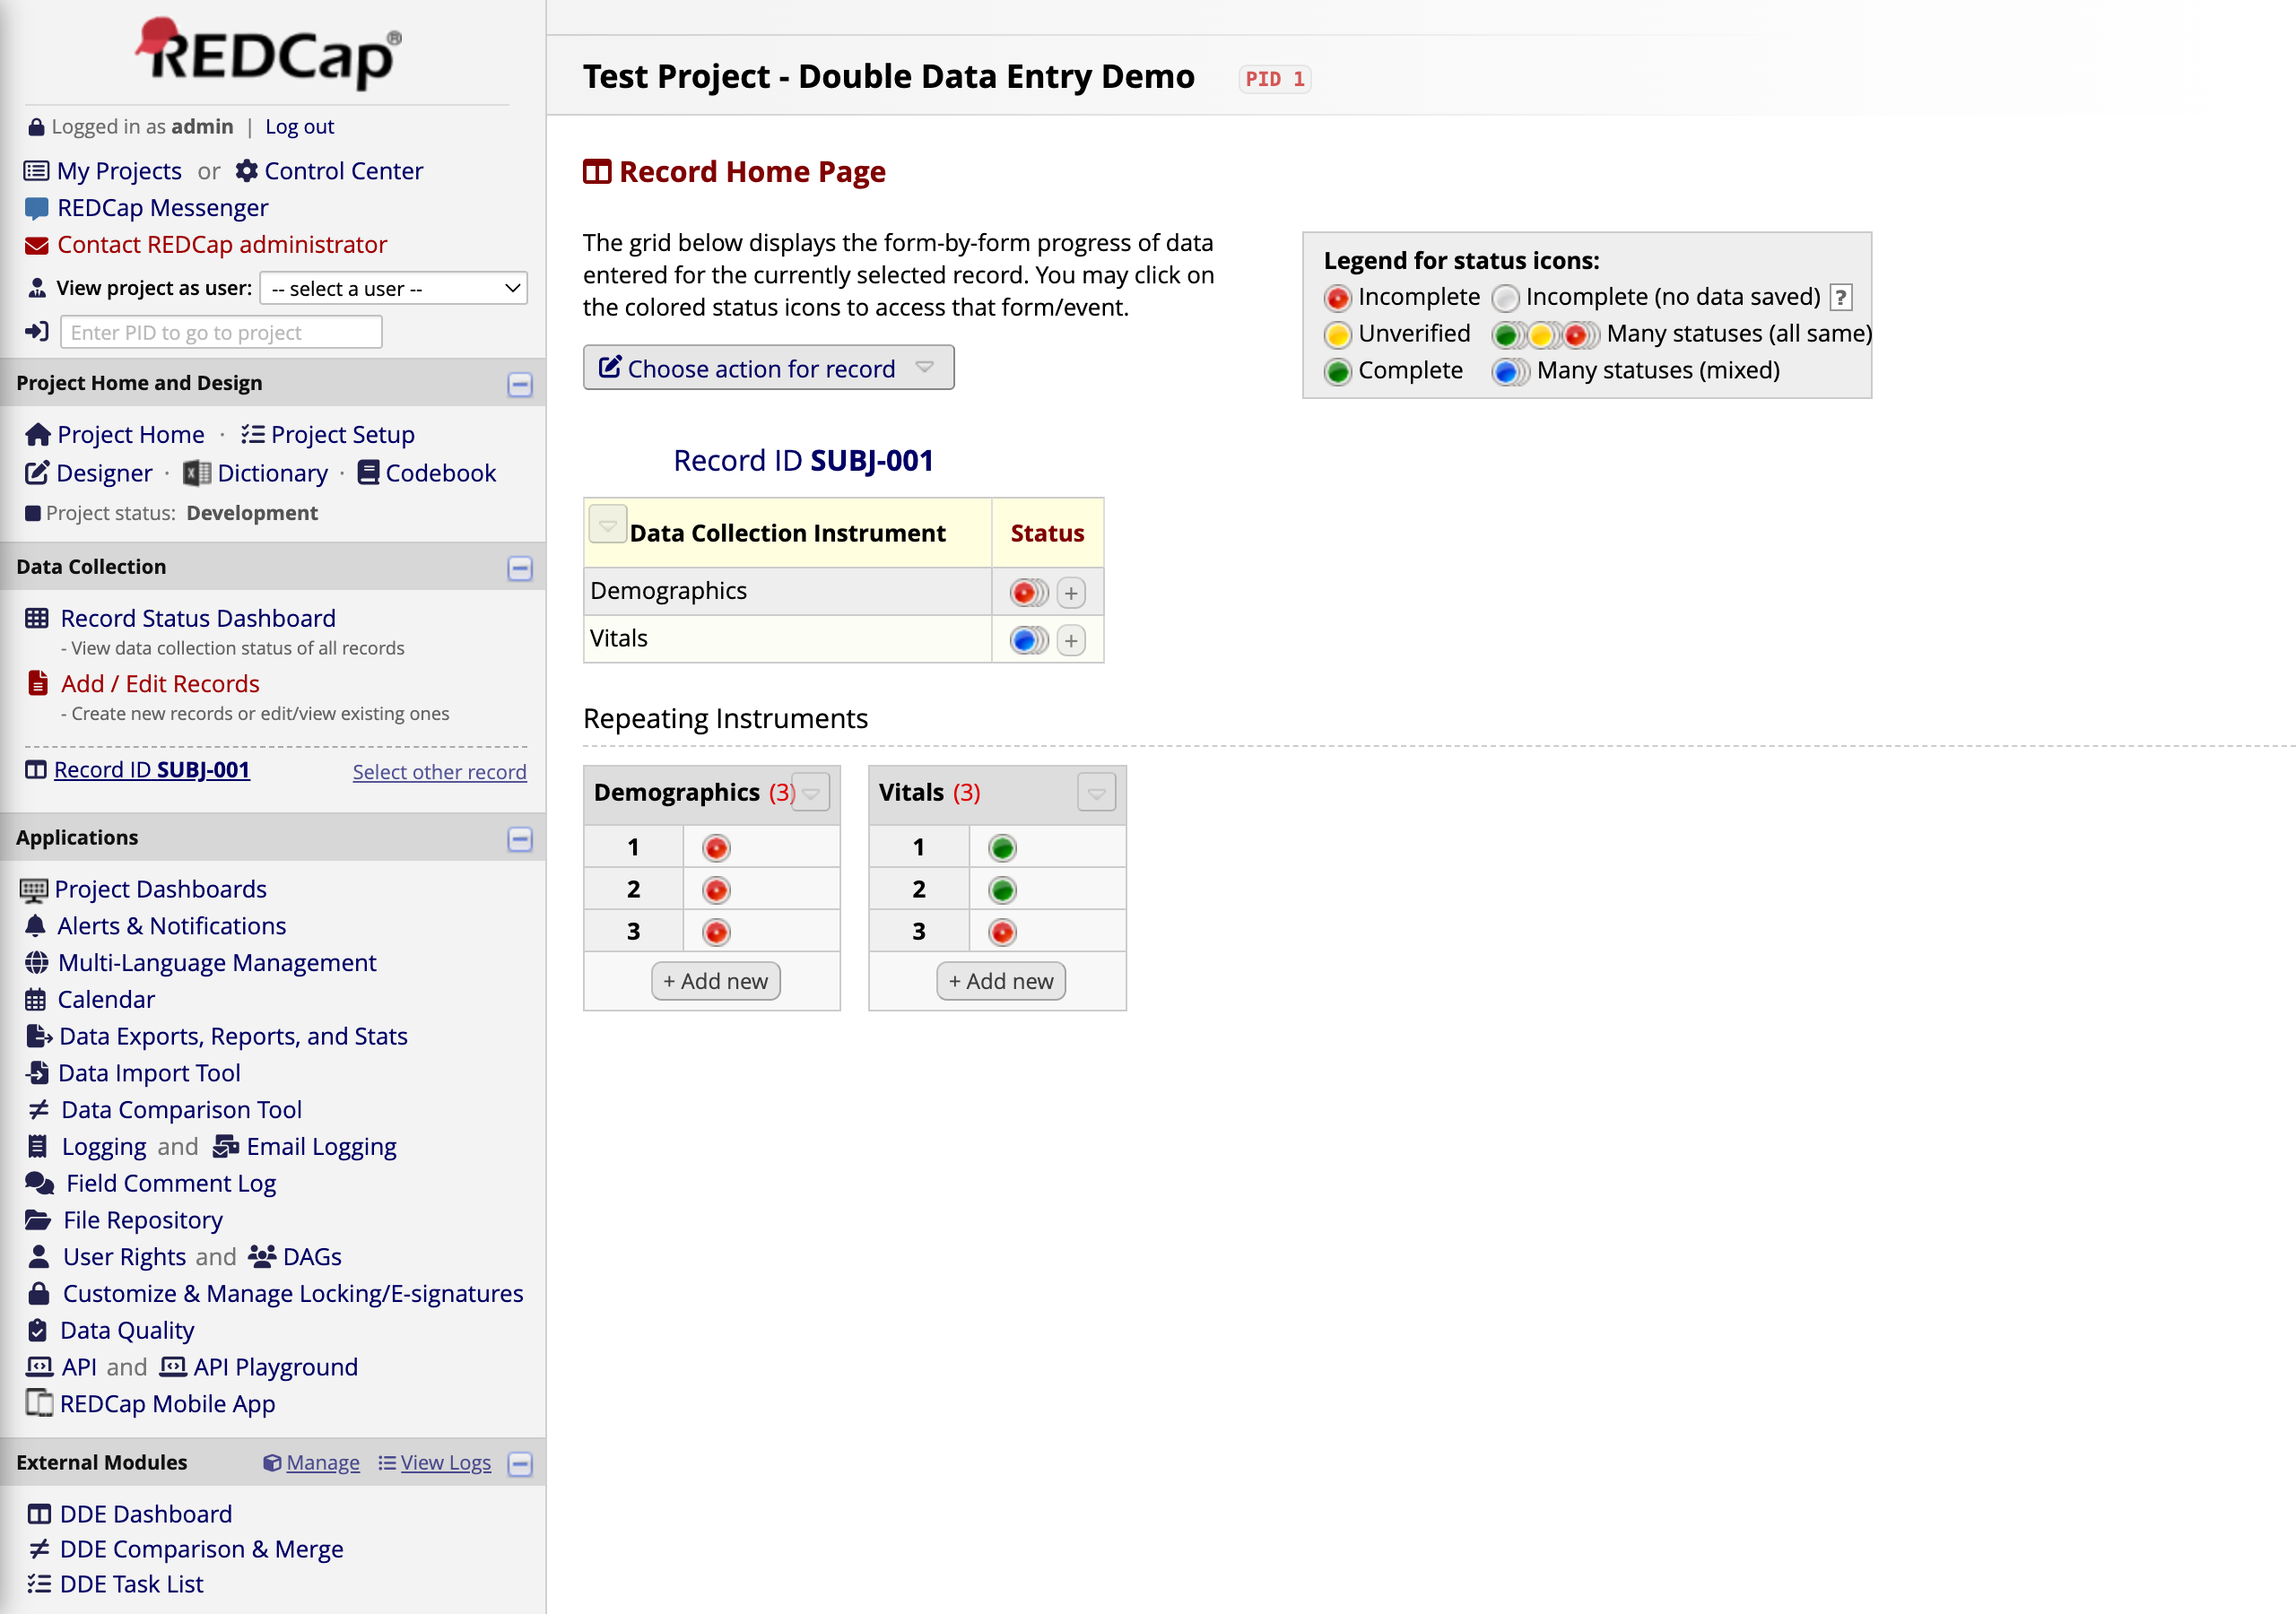The height and width of the screenshot is (1614, 2296).
Task: Open REDCap Mobile App page
Action: [x=167, y=1404]
